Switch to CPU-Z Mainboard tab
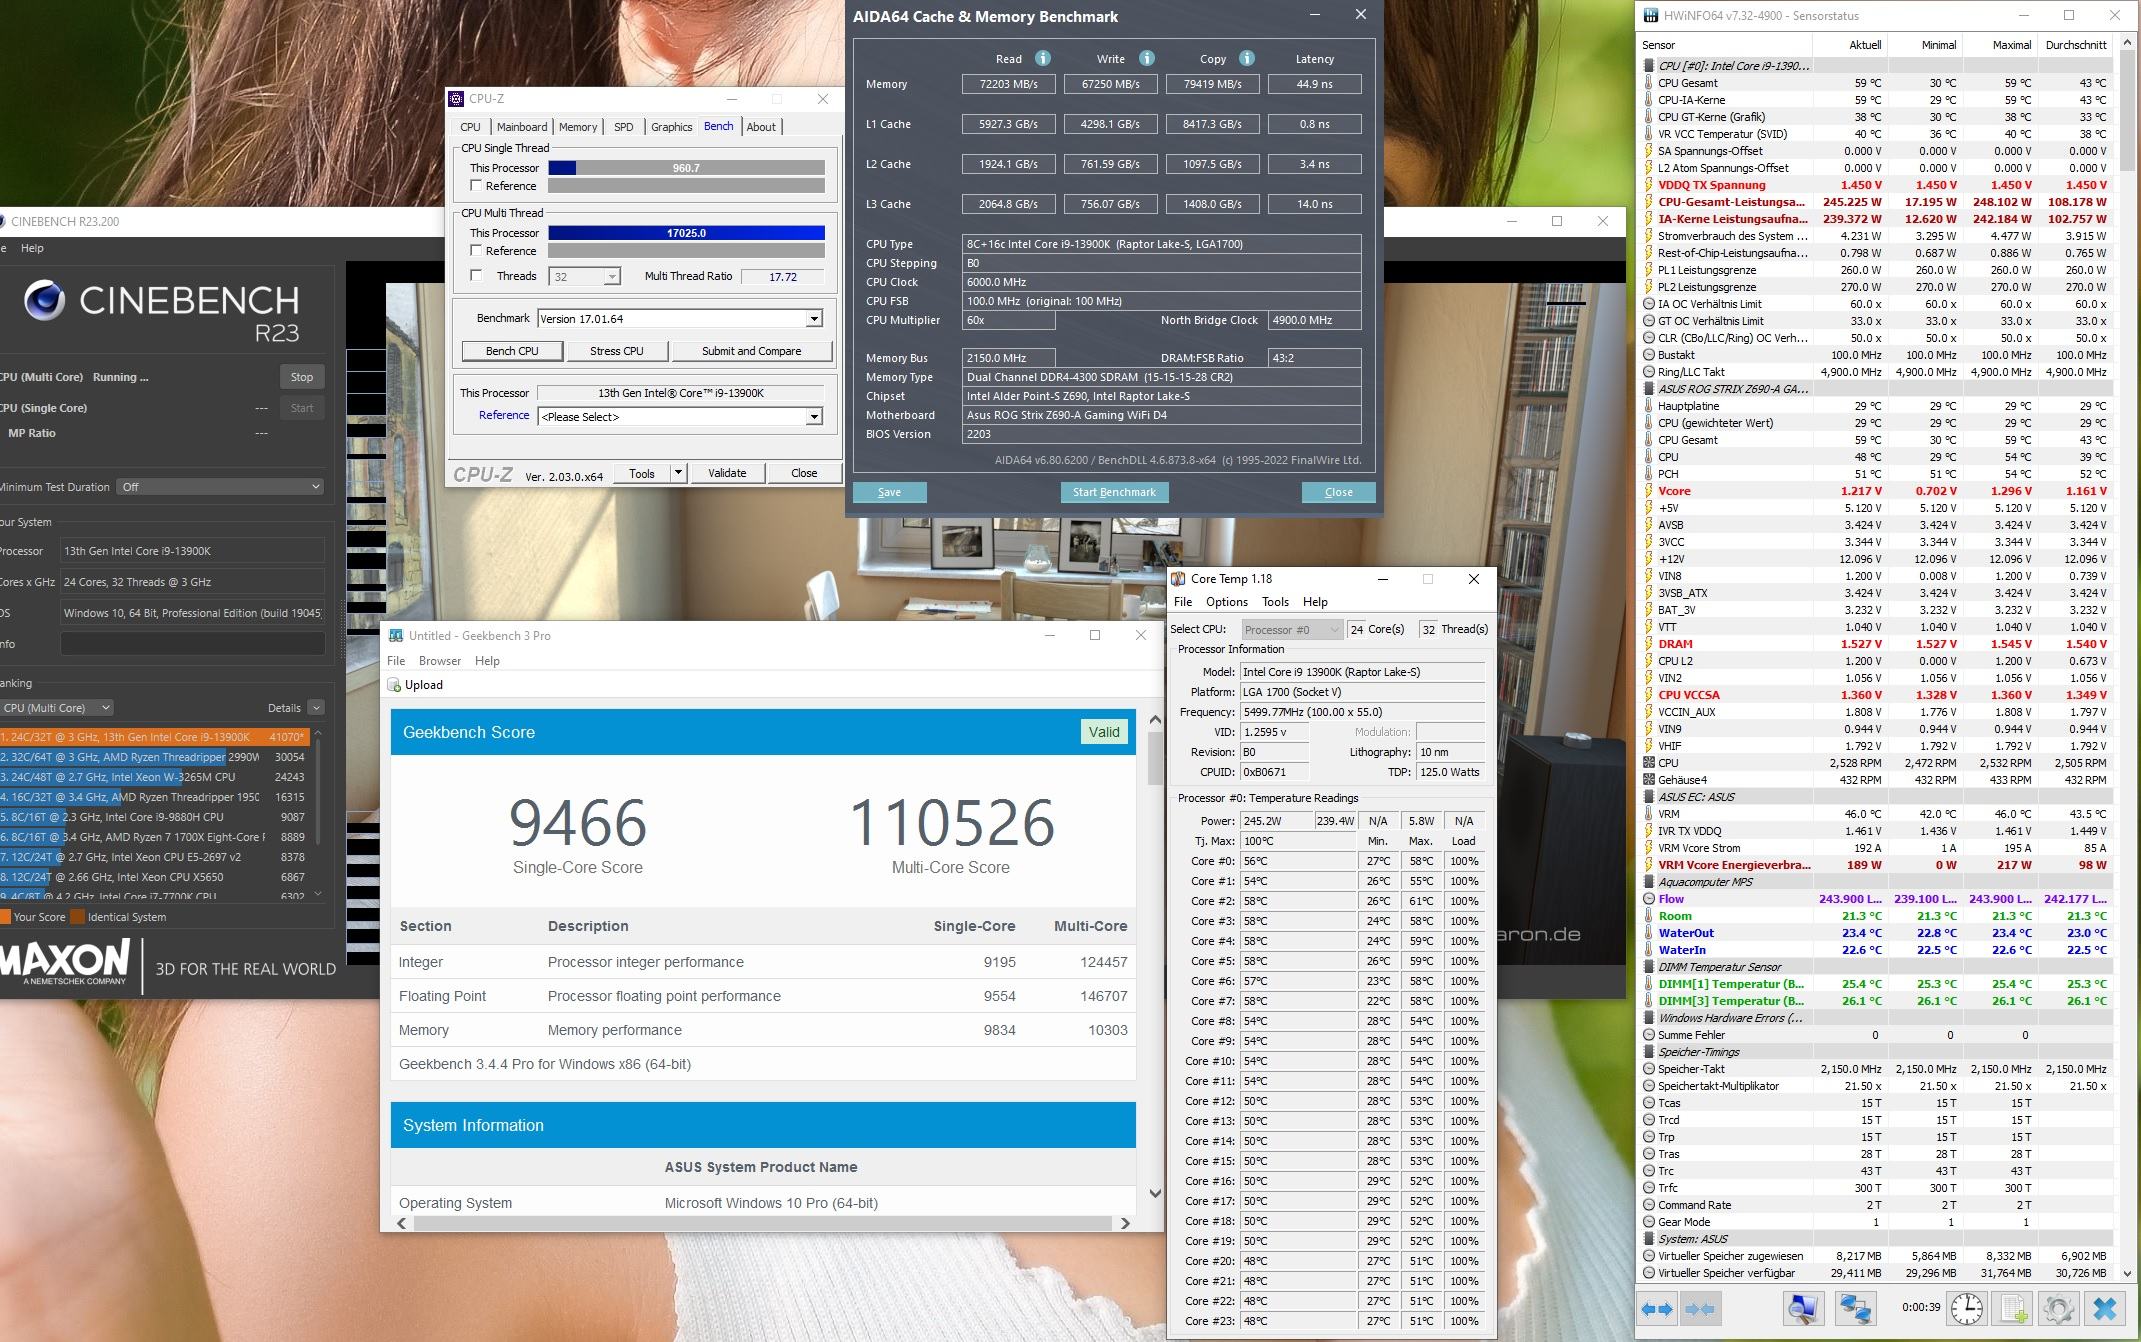 (x=522, y=127)
